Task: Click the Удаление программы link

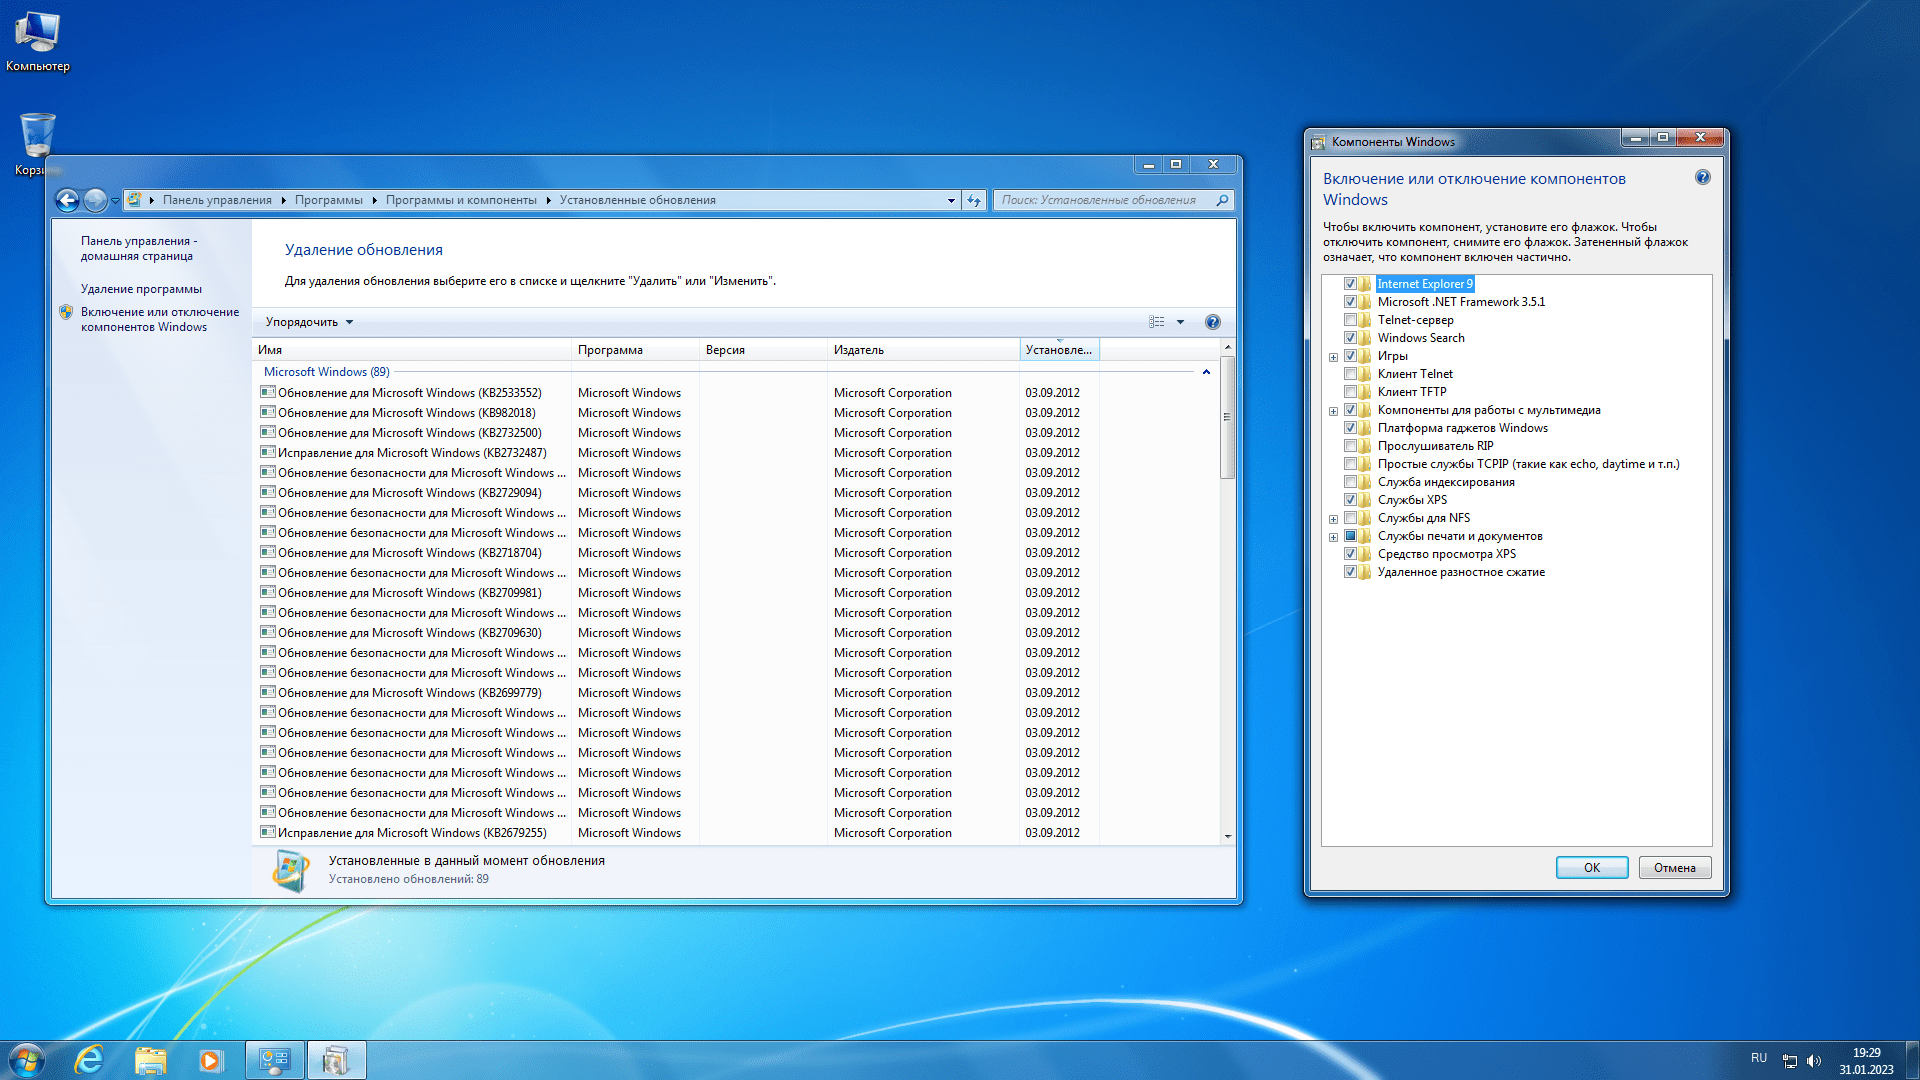Action: pyautogui.click(x=141, y=289)
